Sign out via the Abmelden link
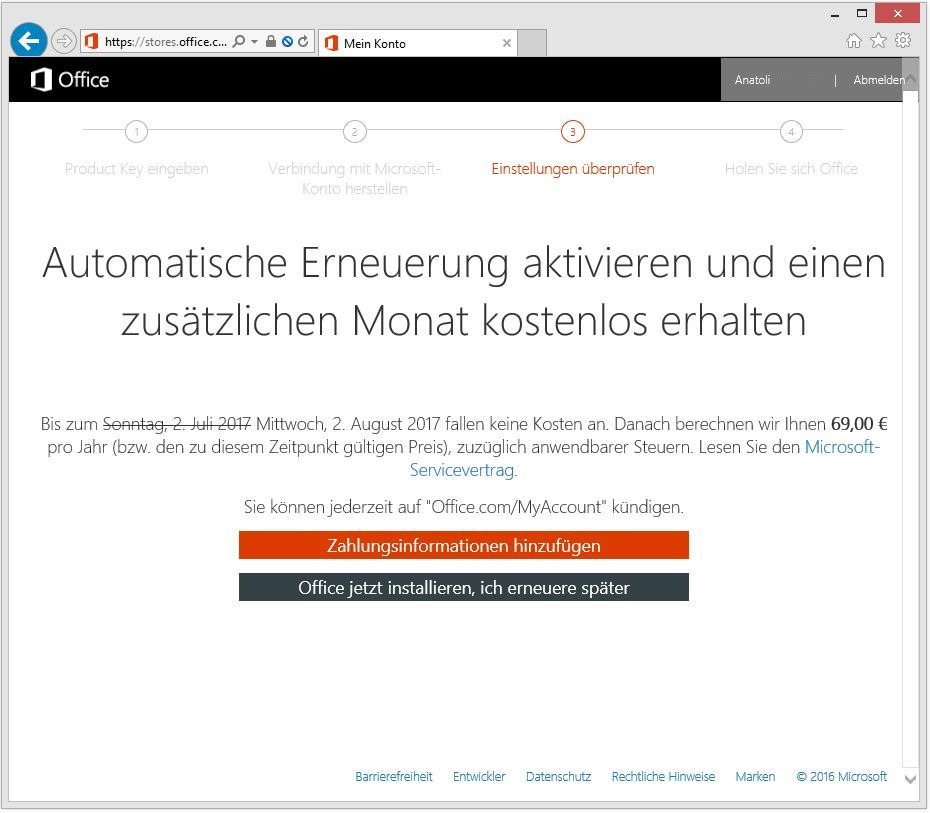The image size is (930, 813). click(x=880, y=79)
